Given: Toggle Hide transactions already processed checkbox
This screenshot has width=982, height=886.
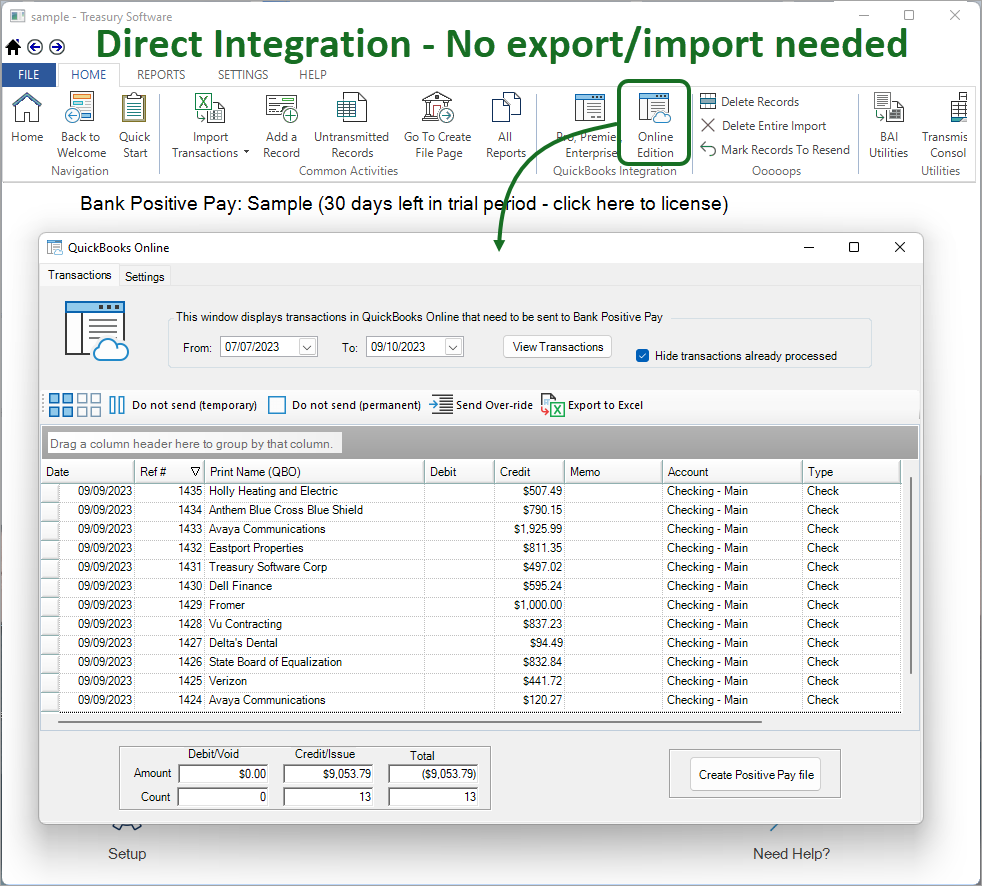Looking at the screenshot, I should click(x=642, y=356).
